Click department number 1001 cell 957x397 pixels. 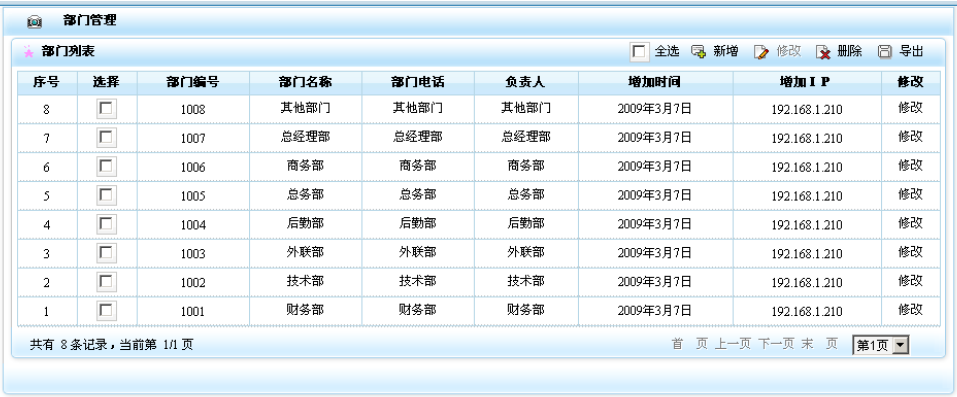193,312
